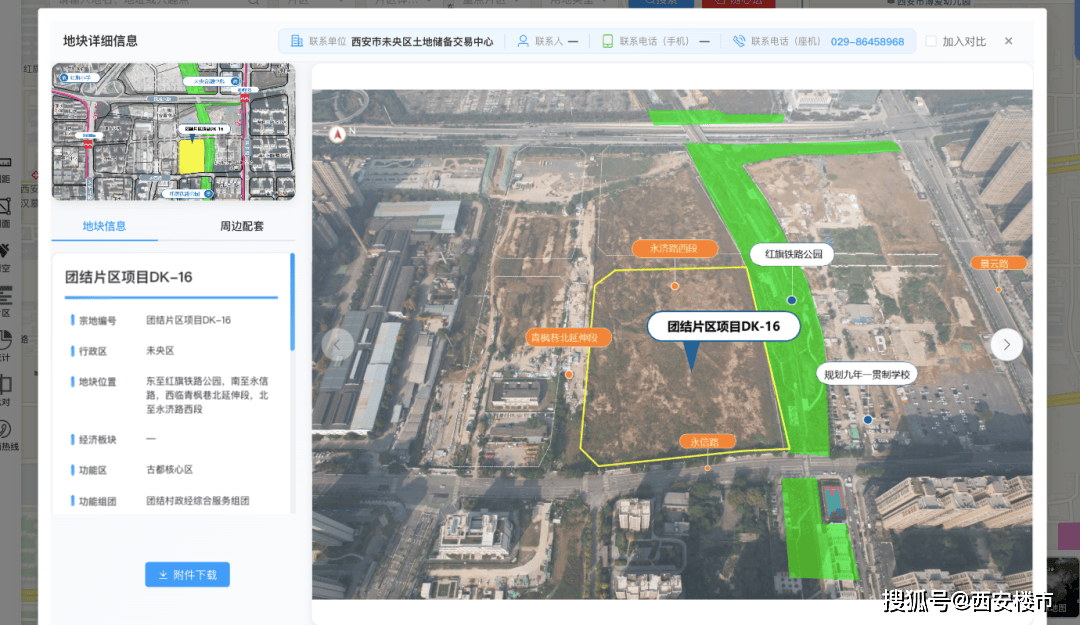Click the 青枫巷北延伸段 road label
Screen dimensions: 1080x625
568,338
